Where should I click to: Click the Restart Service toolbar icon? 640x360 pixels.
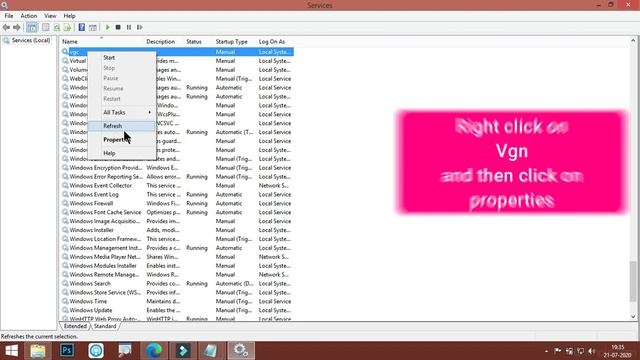[140, 27]
